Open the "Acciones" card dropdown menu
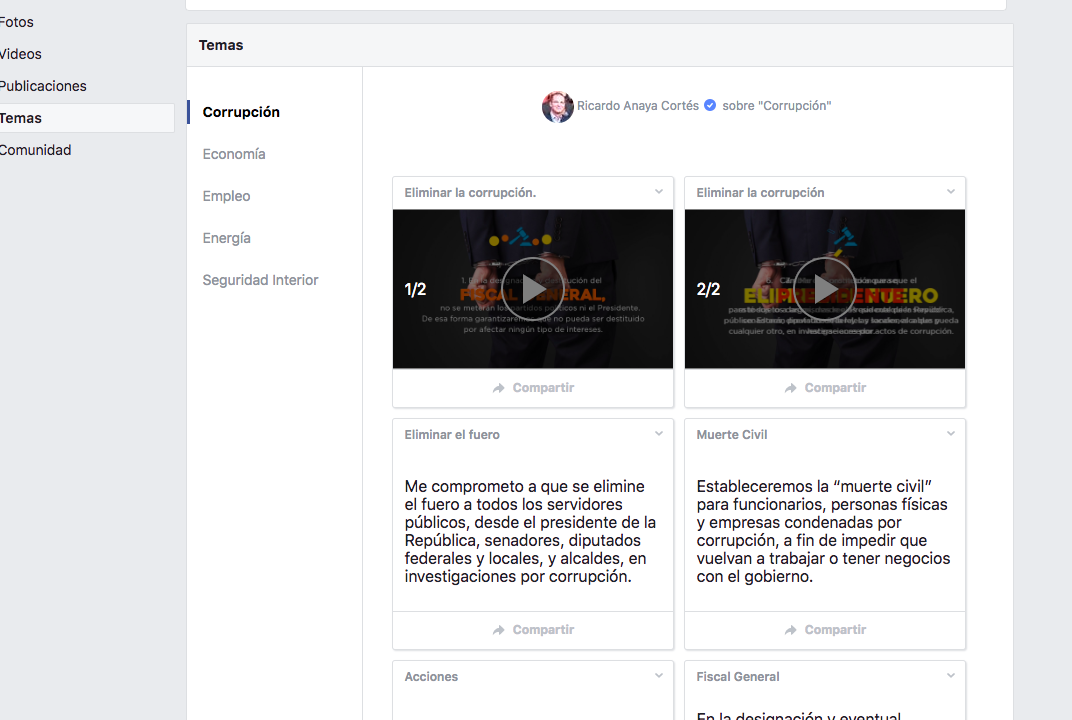The width and height of the screenshot is (1072, 720). pyautogui.click(x=658, y=675)
